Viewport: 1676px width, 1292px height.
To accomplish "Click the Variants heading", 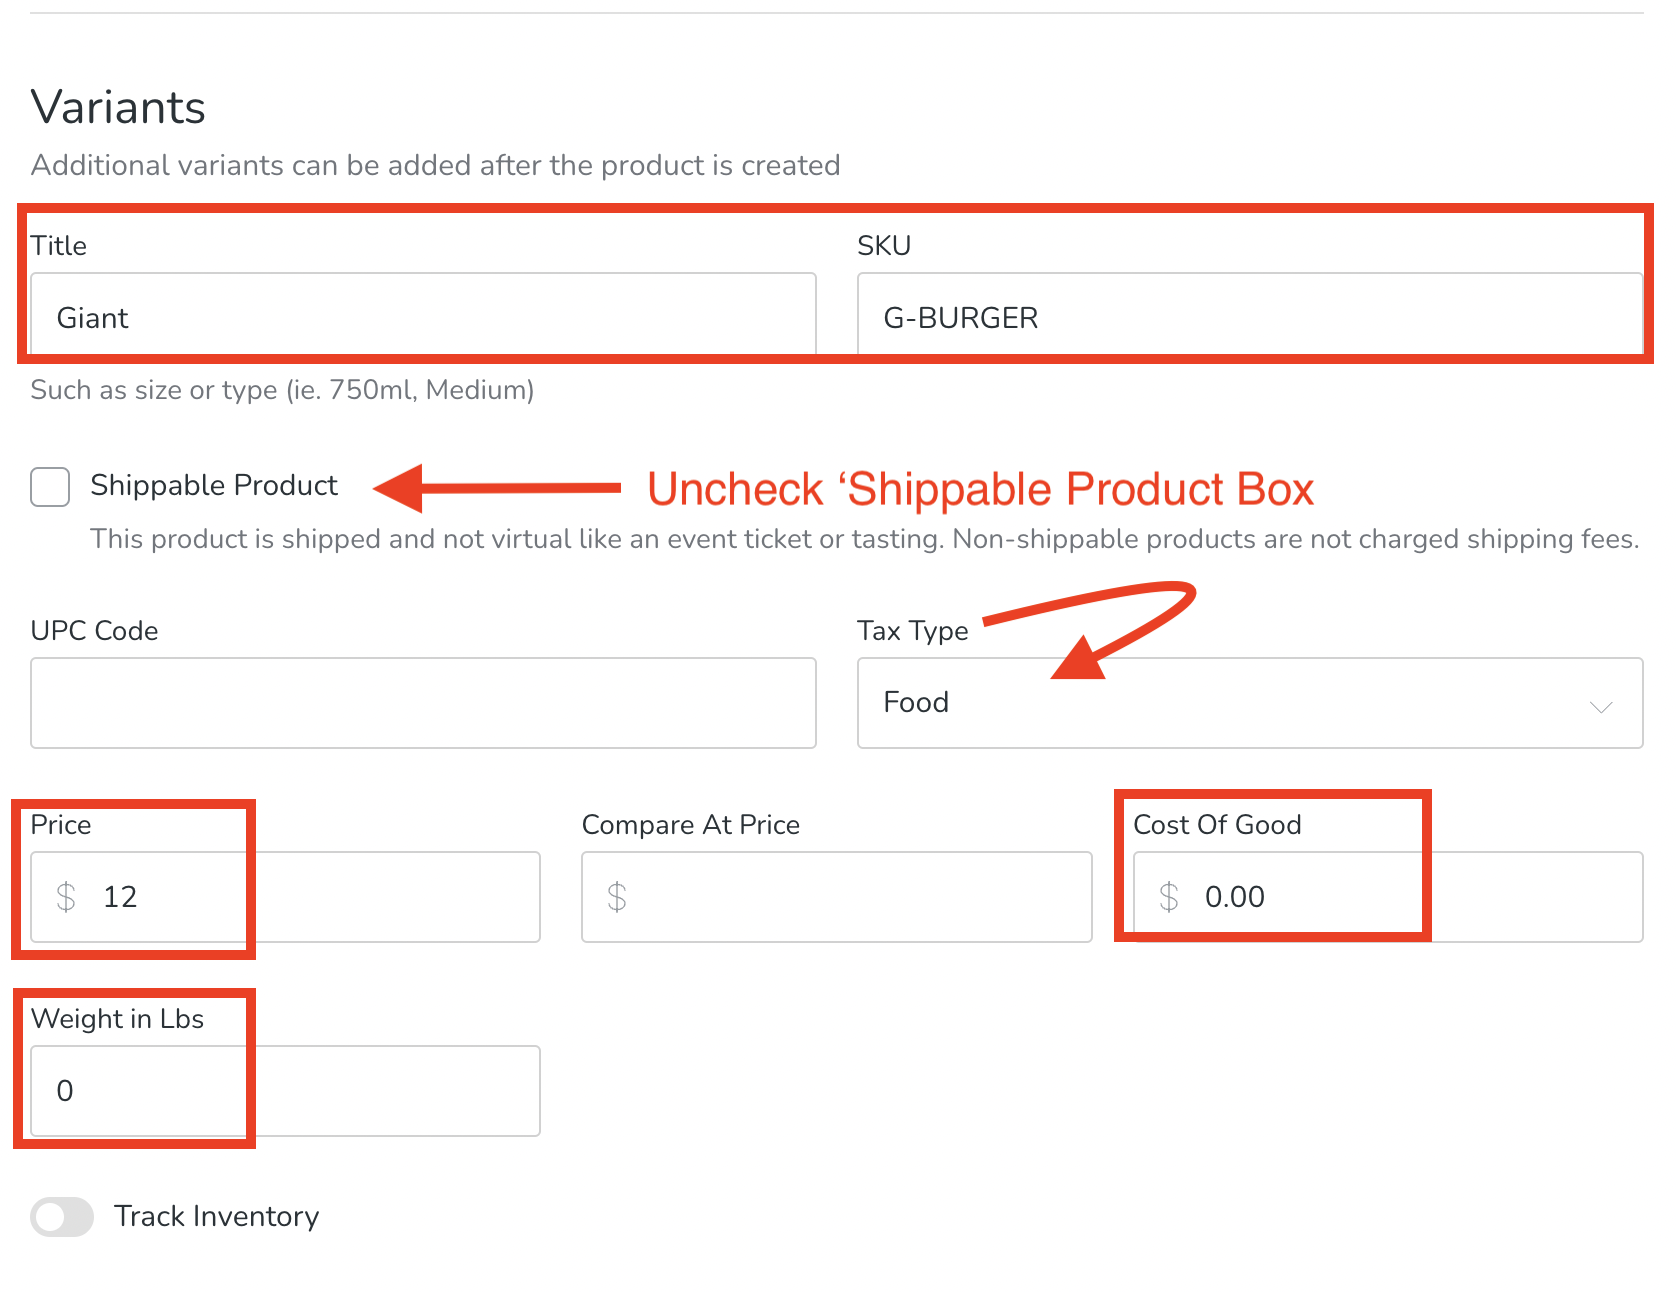I will (117, 106).
